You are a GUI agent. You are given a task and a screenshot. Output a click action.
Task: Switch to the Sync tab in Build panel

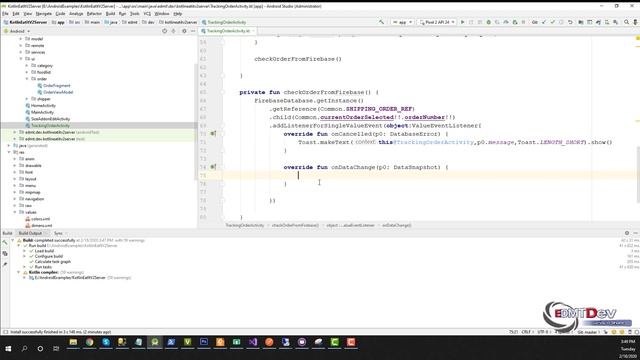[x=58, y=233]
